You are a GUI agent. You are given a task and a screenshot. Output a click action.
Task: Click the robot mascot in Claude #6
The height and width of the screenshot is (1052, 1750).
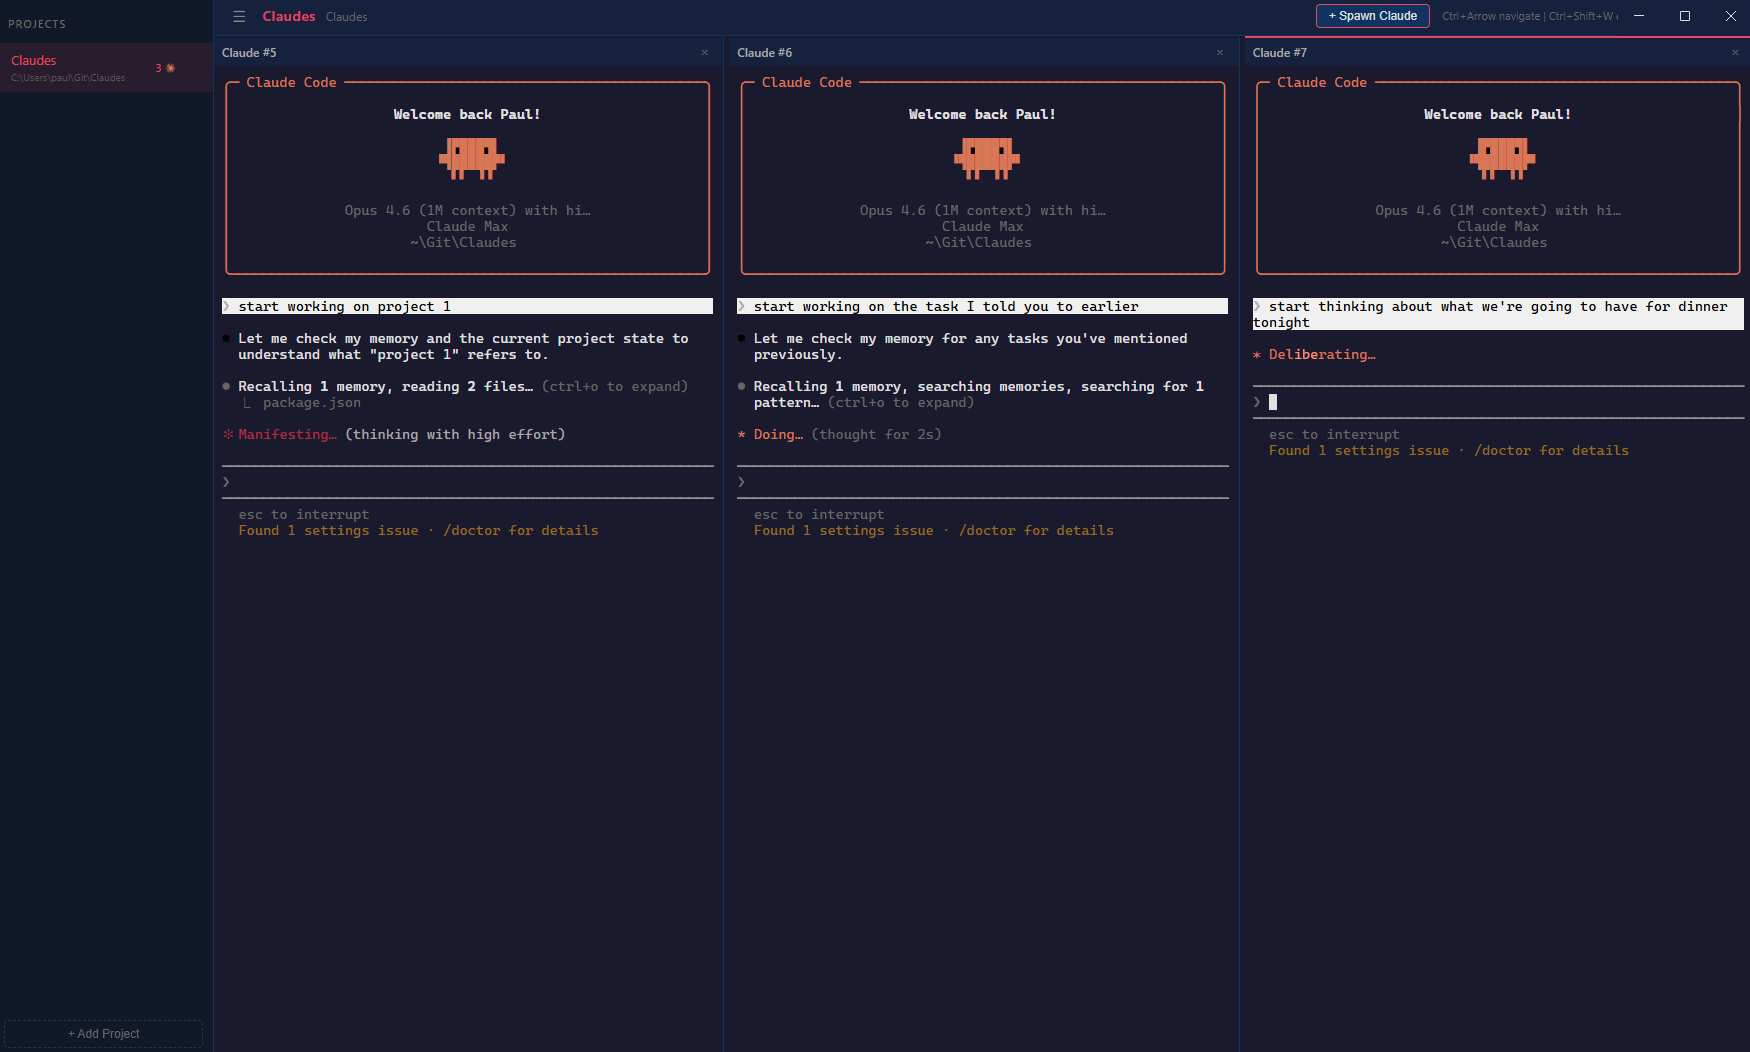[986, 158]
